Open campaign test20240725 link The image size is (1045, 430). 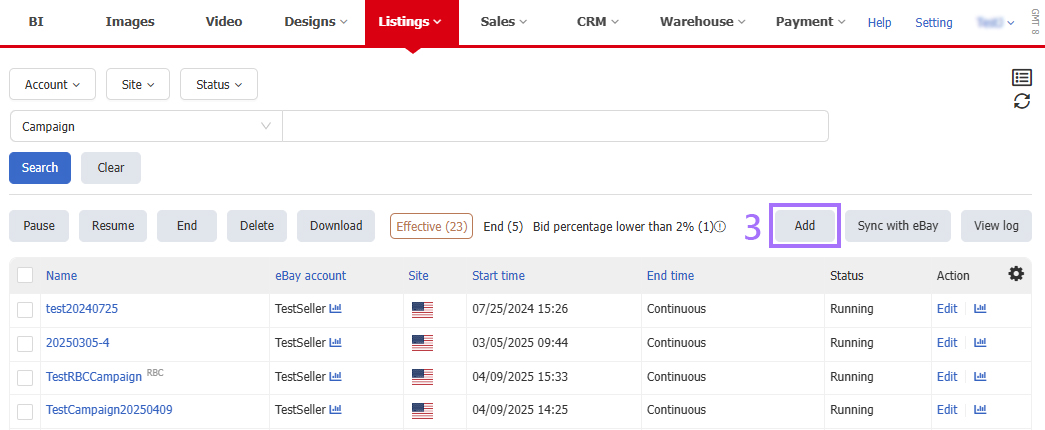[82, 309]
